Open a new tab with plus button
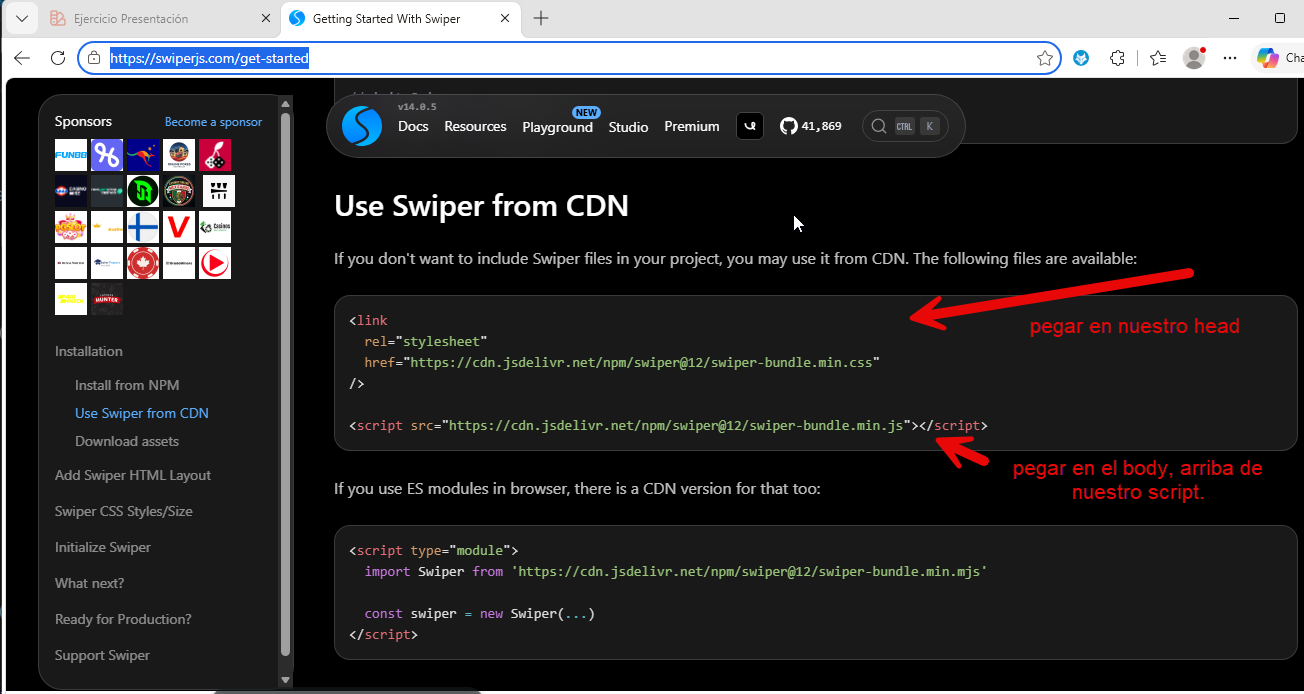 click(x=541, y=18)
